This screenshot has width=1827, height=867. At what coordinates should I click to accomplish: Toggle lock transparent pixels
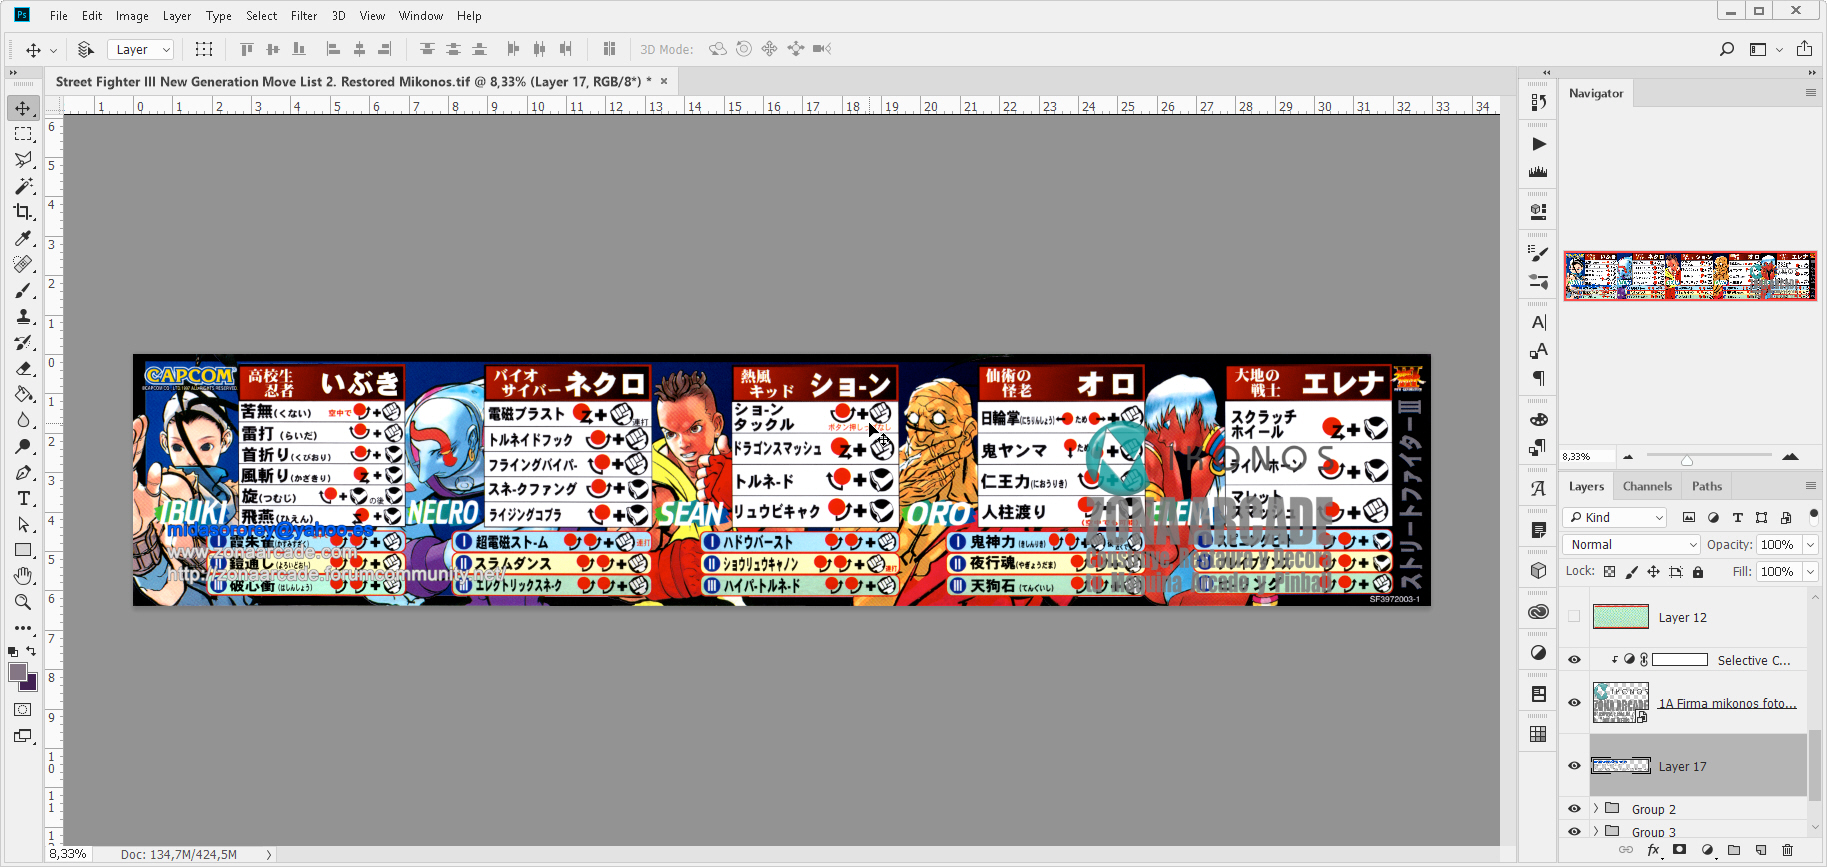[x=1609, y=572]
